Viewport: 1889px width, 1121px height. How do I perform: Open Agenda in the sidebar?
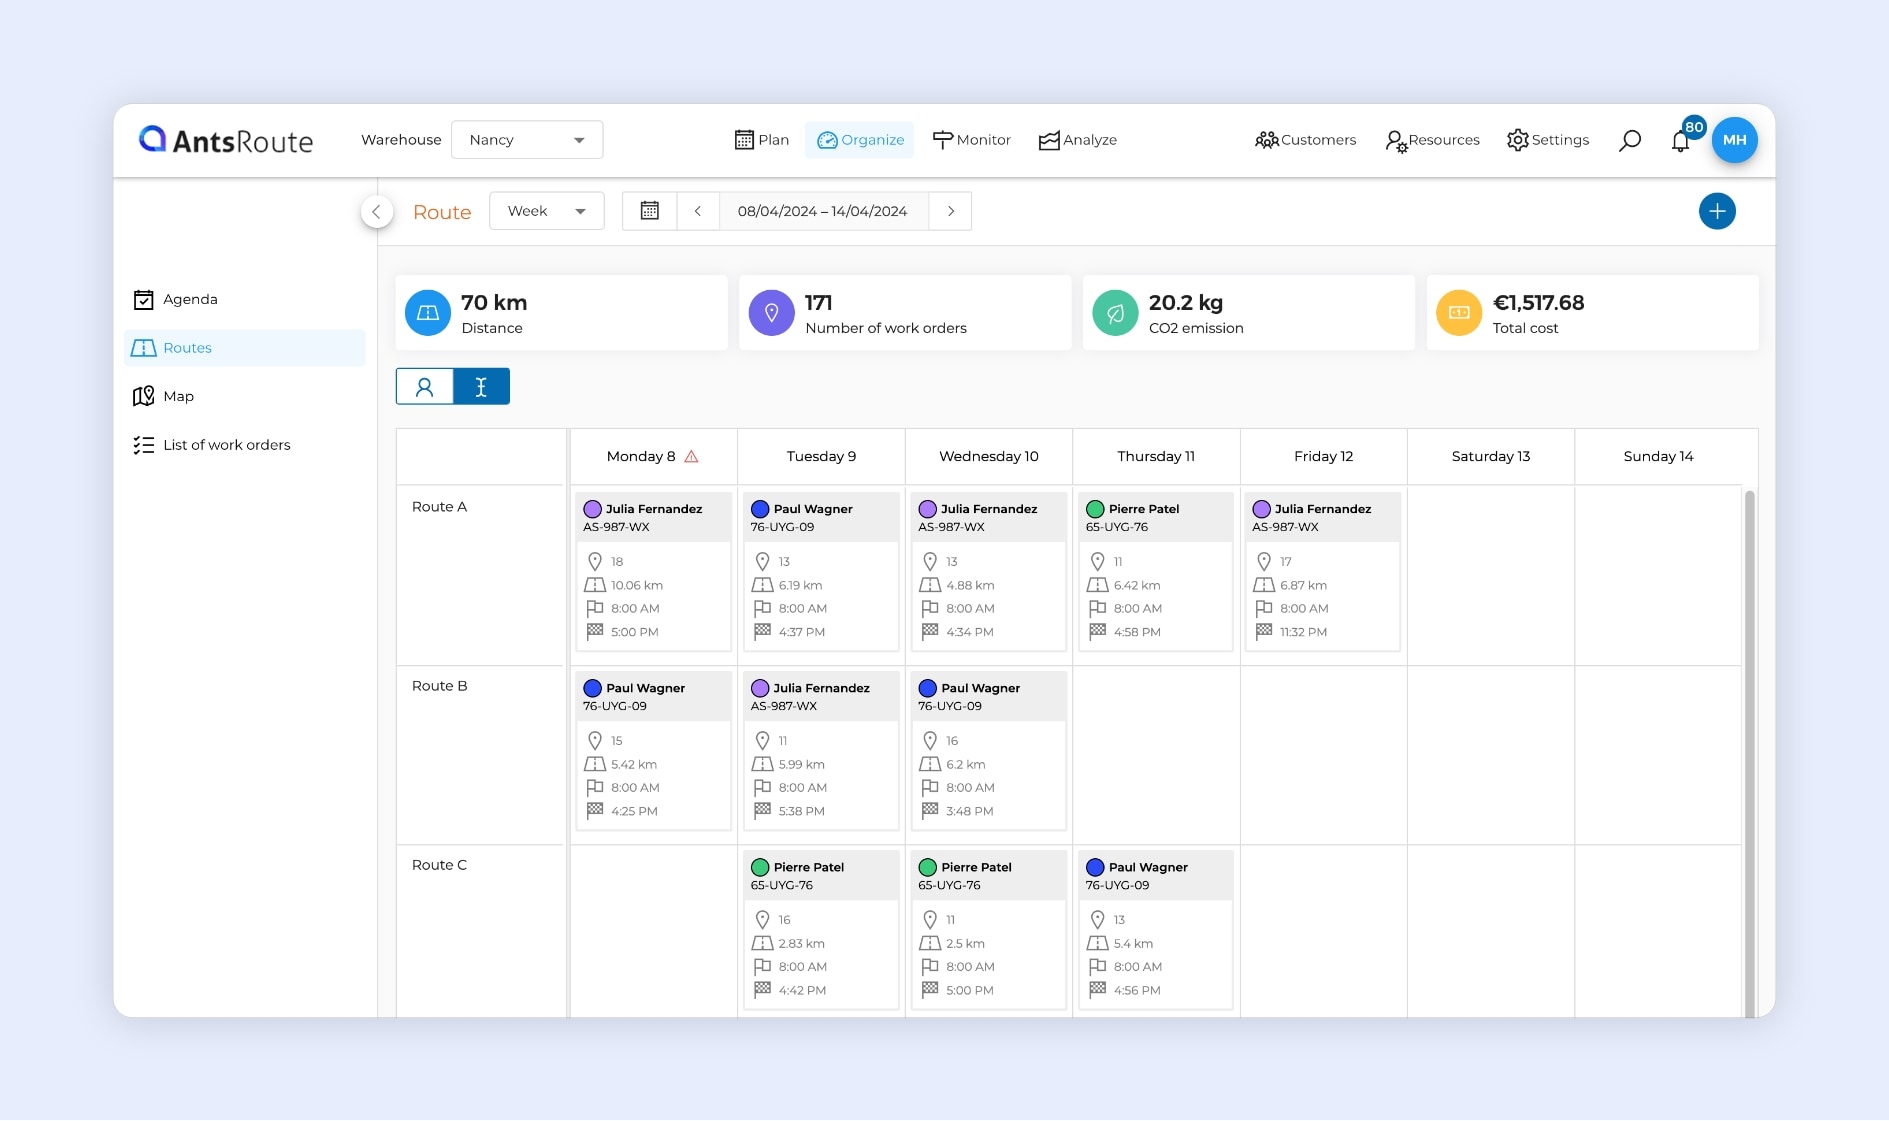click(x=190, y=299)
